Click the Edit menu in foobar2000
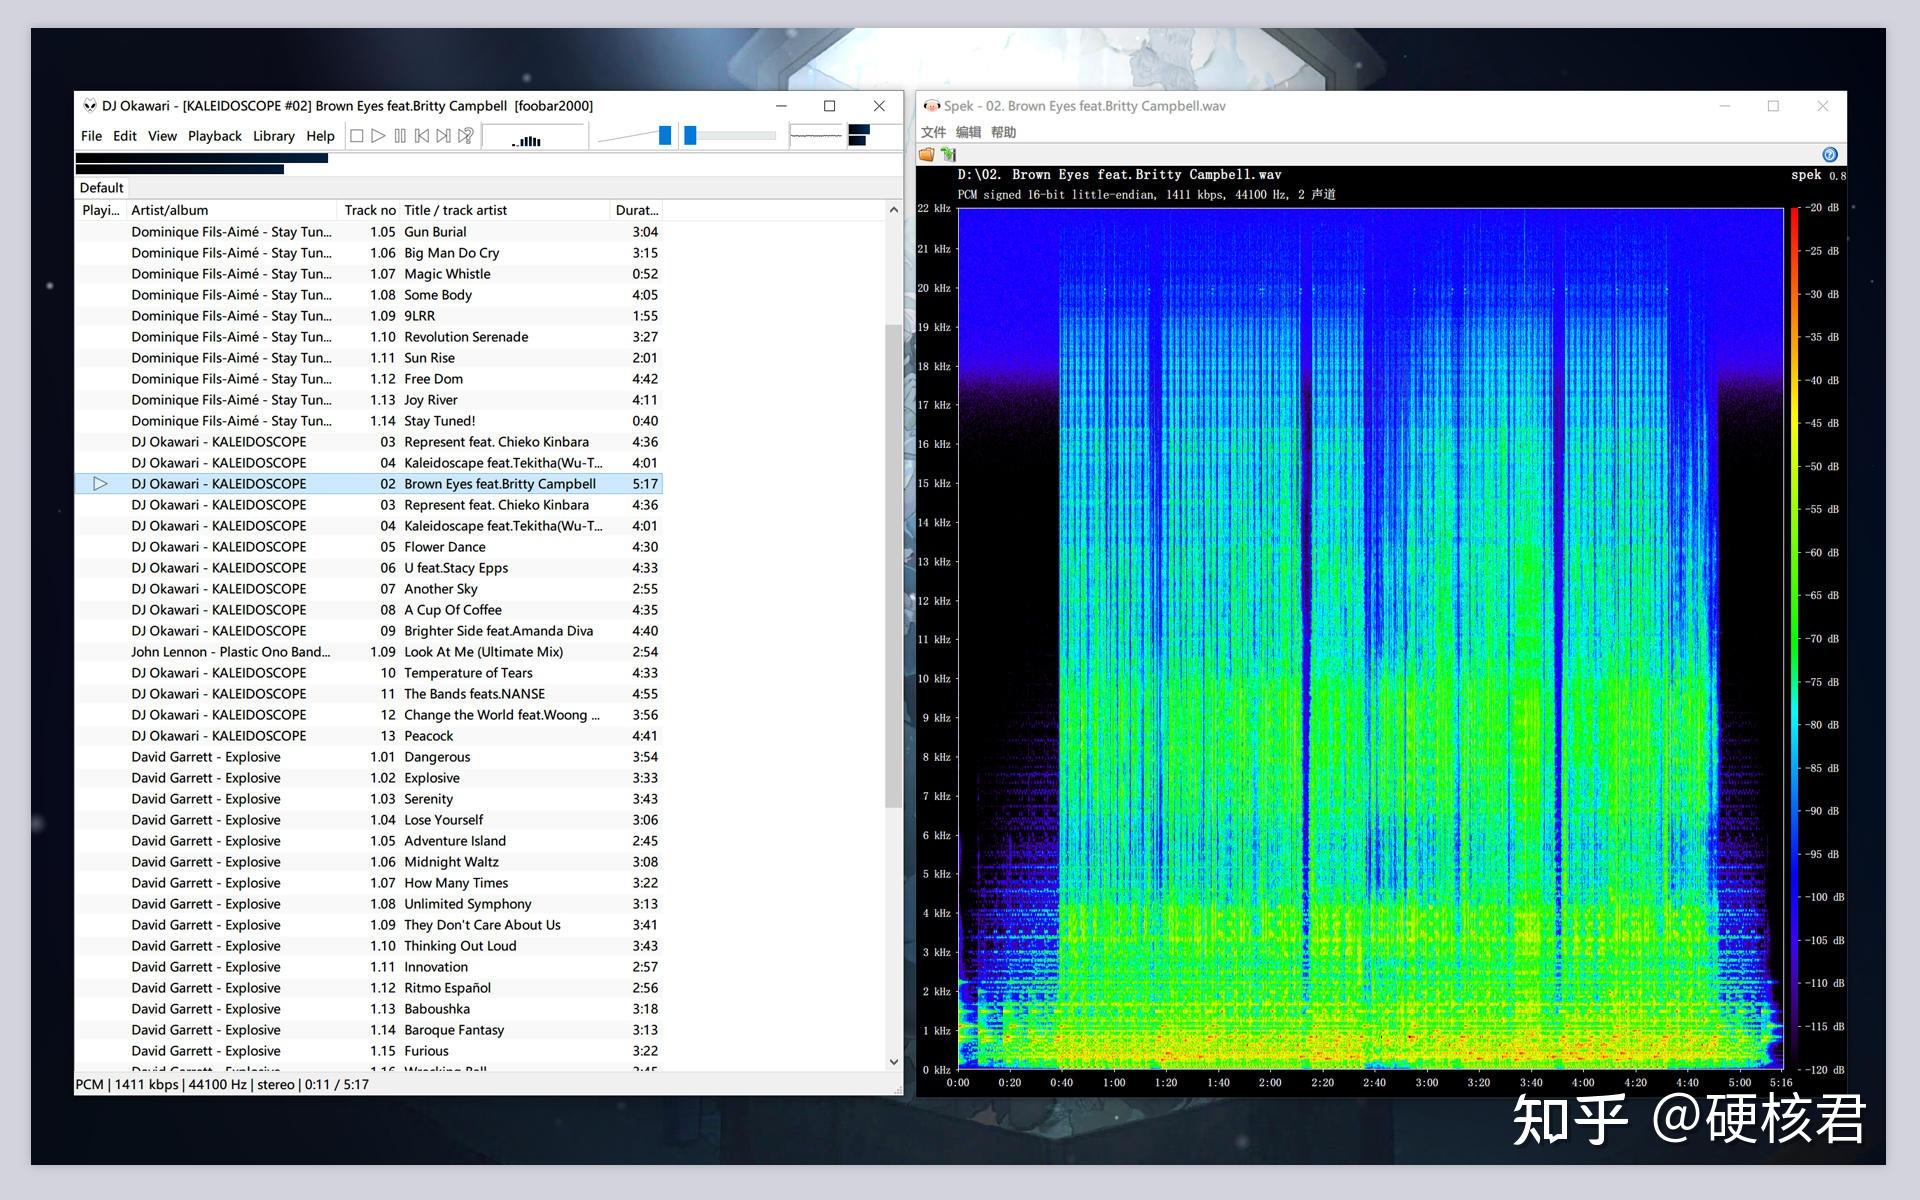This screenshot has width=1920, height=1200. 123,134
